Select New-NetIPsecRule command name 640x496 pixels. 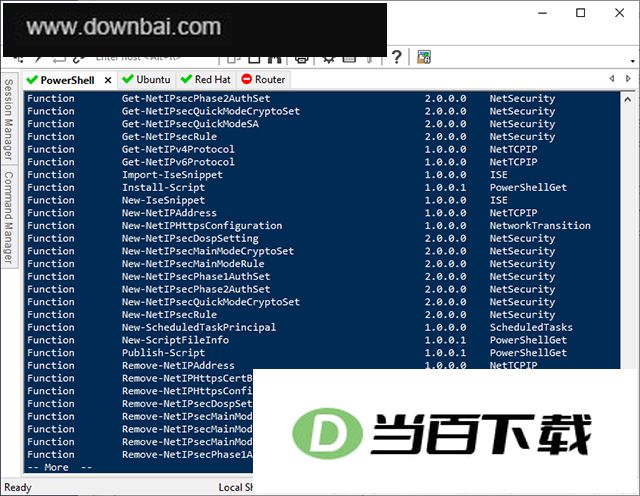(x=169, y=314)
